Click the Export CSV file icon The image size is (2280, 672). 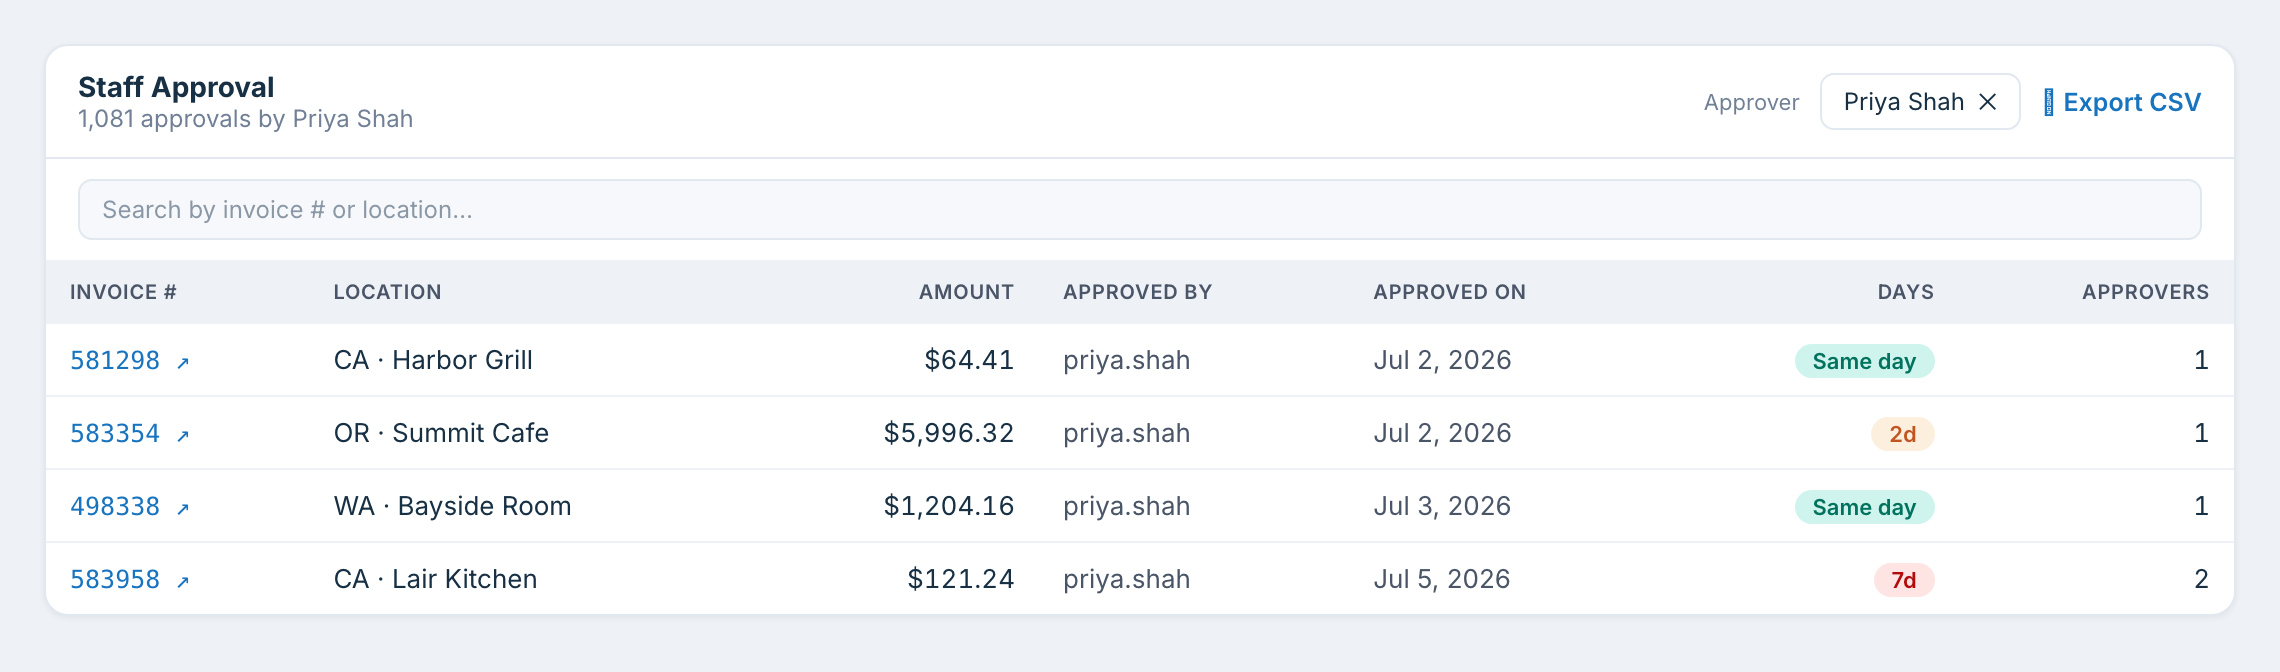[2049, 102]
